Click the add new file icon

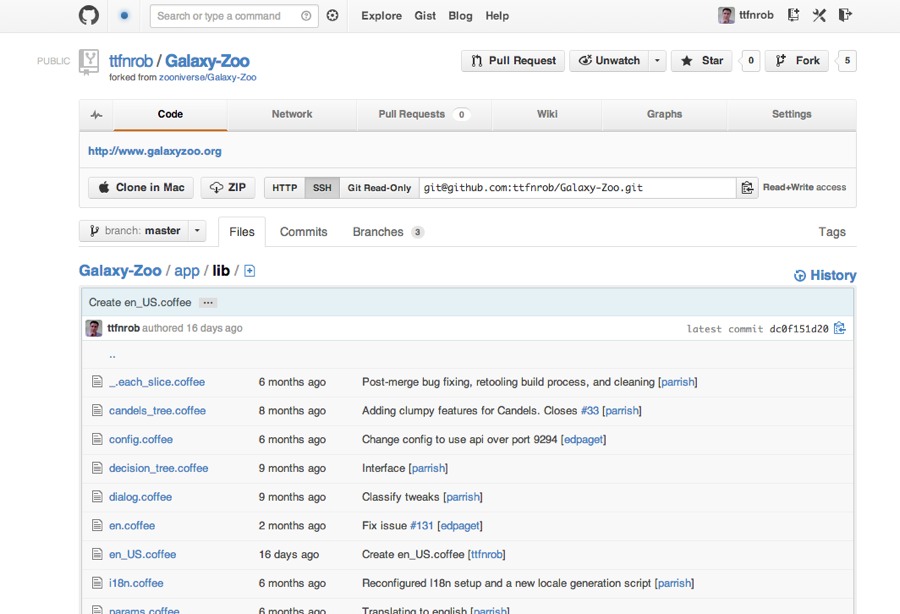[250, 271]
